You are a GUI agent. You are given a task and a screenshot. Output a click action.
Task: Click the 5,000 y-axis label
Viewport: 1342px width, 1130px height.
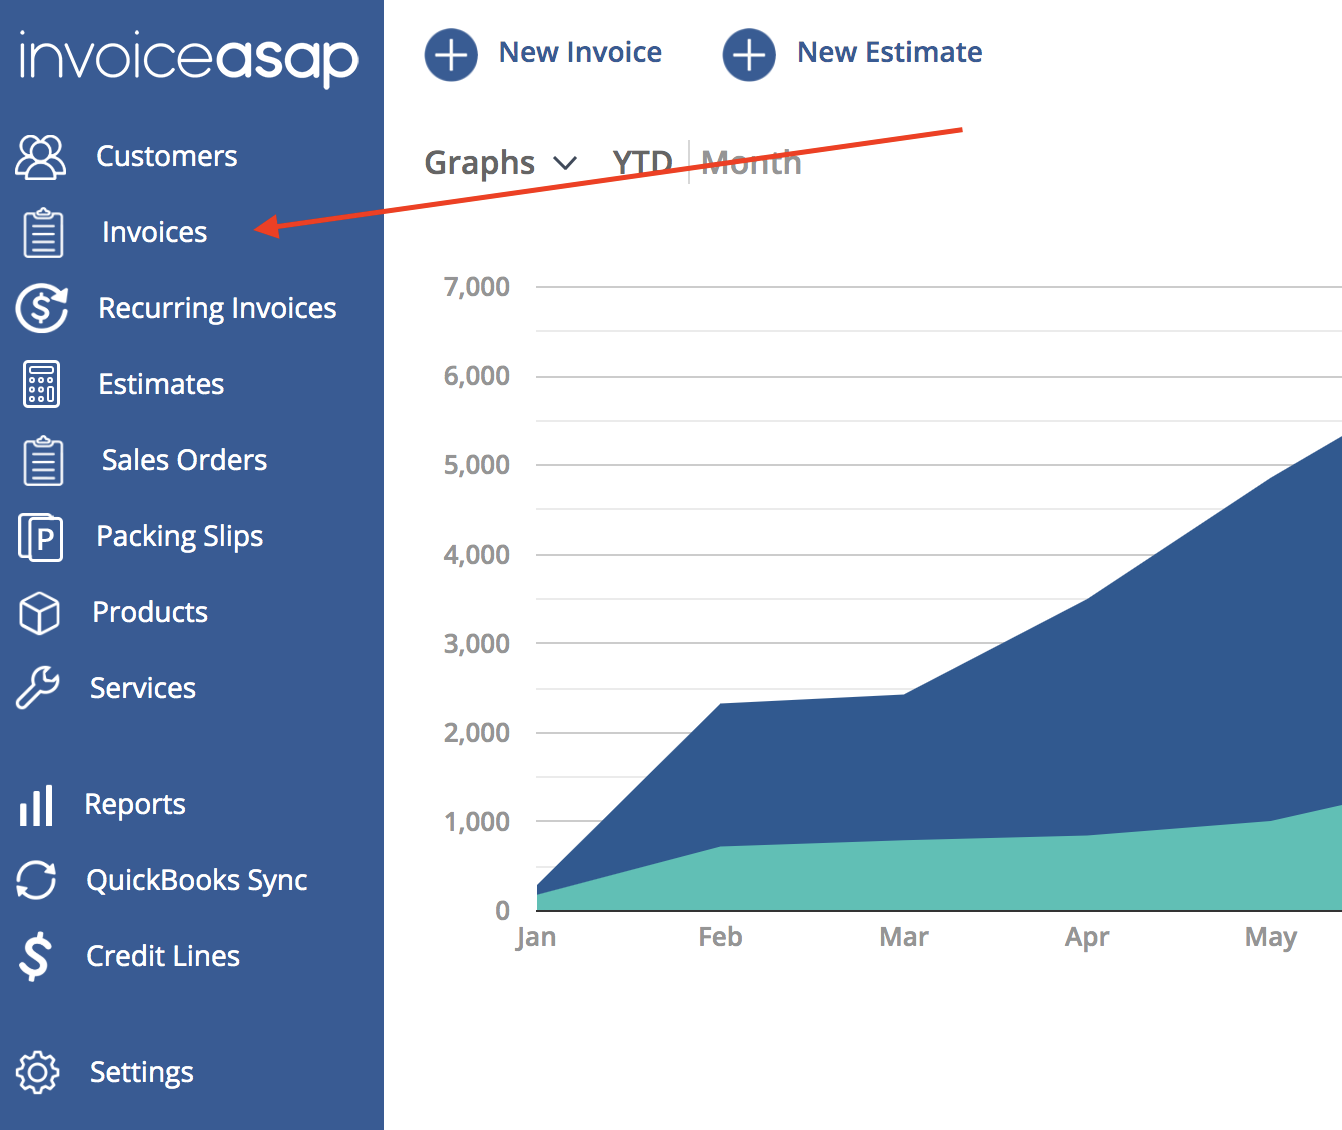(x=477, y=465)
